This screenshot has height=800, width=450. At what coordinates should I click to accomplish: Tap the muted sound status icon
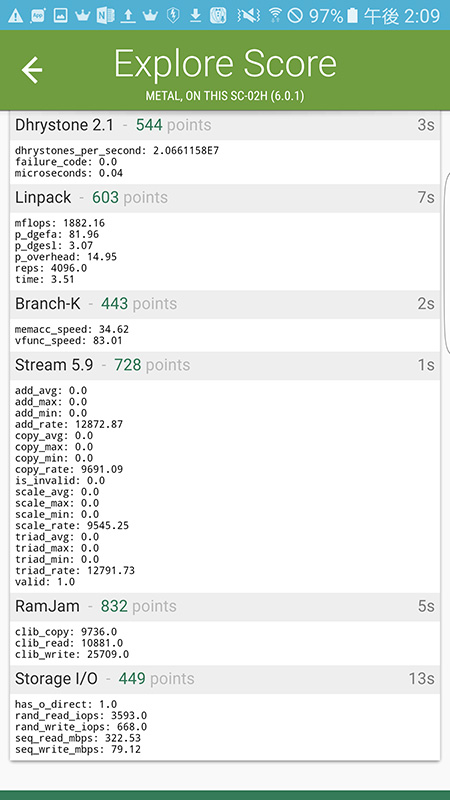tap(248, 16)
